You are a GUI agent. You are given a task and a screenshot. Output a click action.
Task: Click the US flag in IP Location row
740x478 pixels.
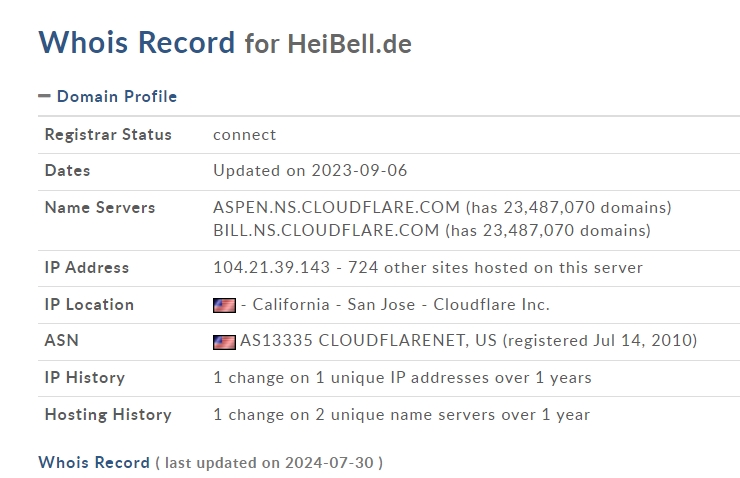[224, 305]
